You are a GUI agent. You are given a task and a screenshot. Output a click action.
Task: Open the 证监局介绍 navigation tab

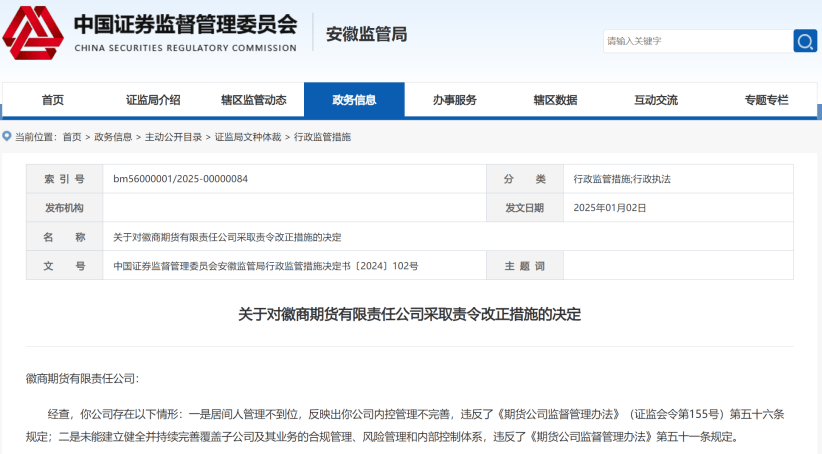point(153,100)
